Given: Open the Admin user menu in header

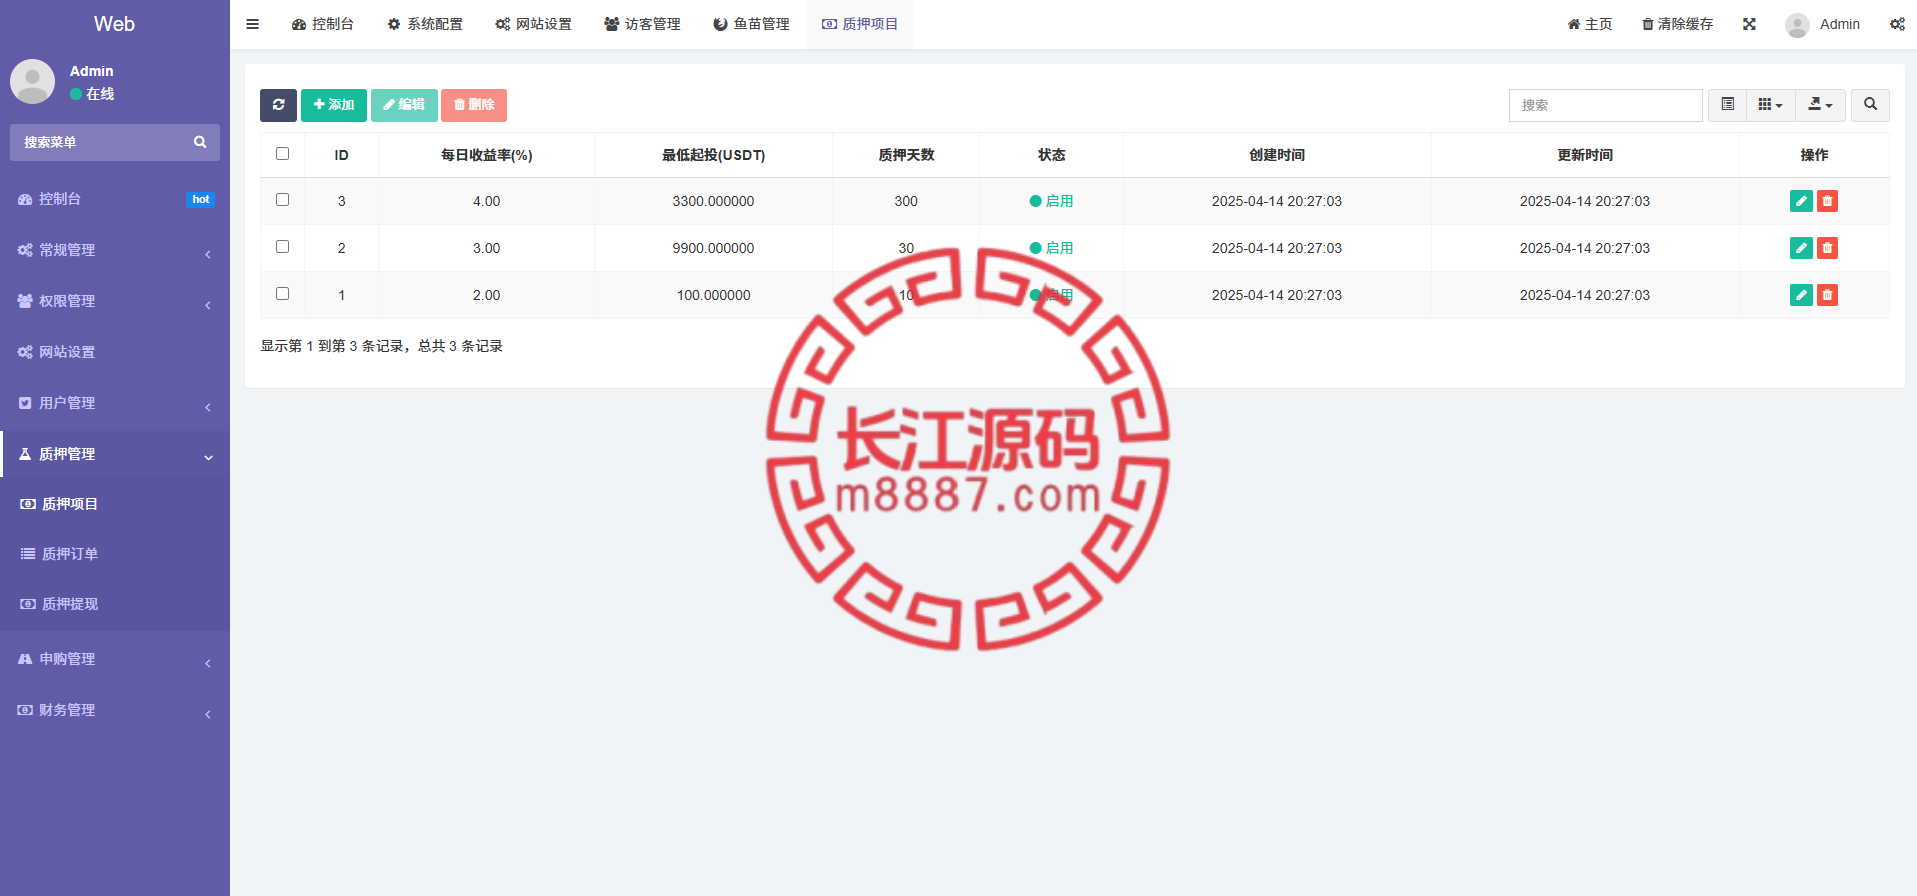Looking at the screenshot, I should [x=1822, y=24].
